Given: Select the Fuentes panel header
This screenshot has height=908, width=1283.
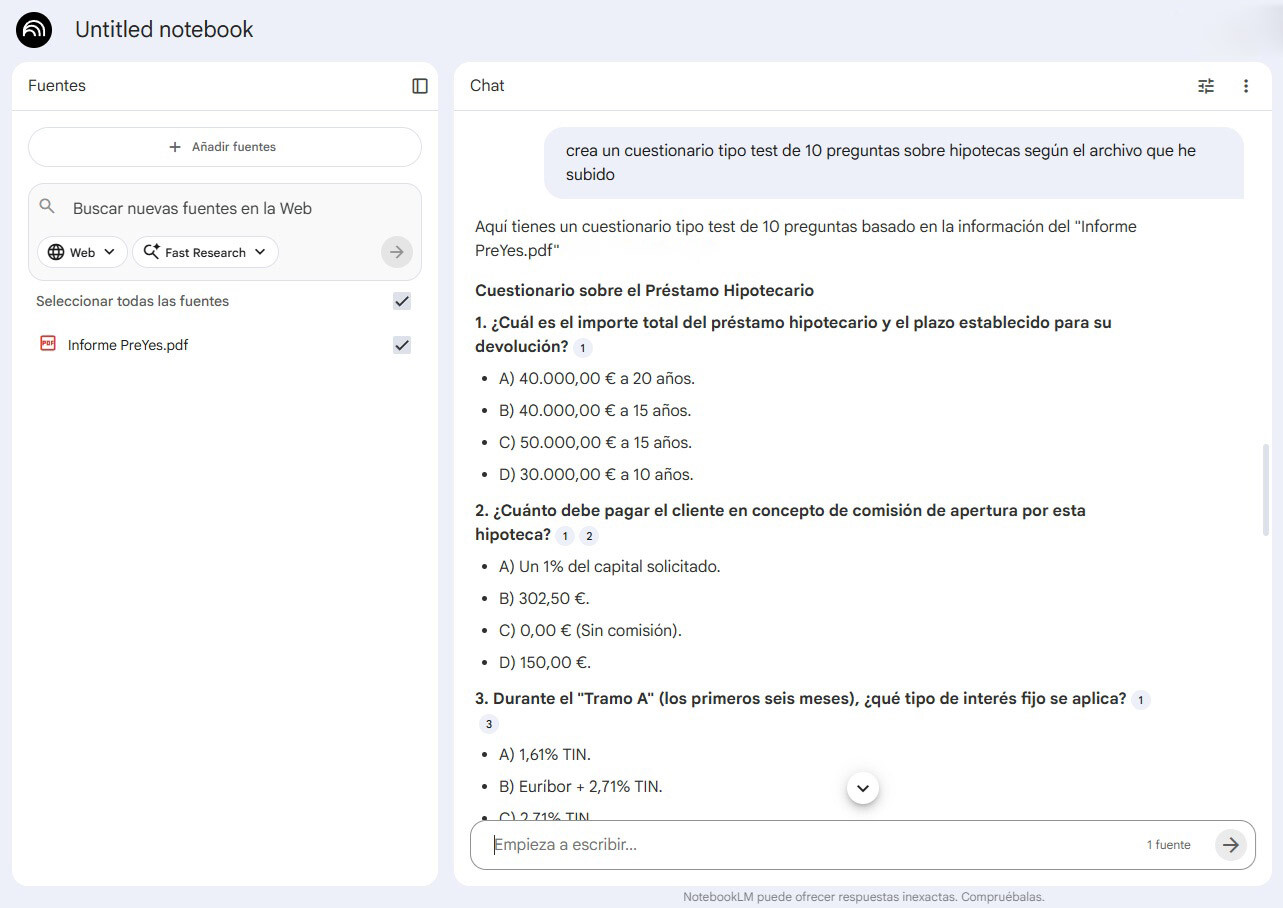Looking at the screenshot, I should (x=56, y=86).
